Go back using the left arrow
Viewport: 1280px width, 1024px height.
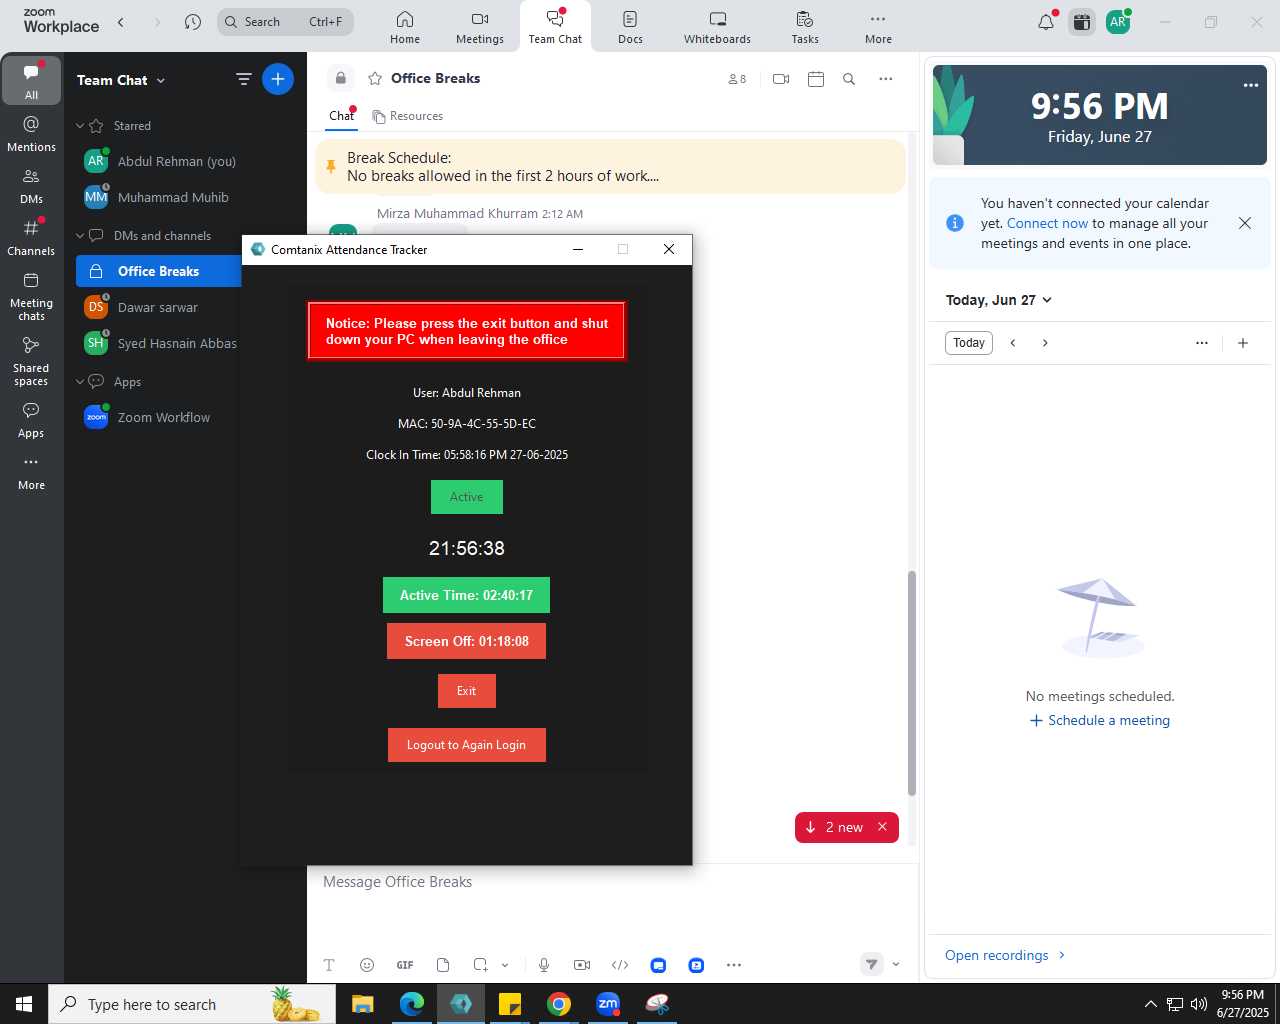(x=121, y=22)
